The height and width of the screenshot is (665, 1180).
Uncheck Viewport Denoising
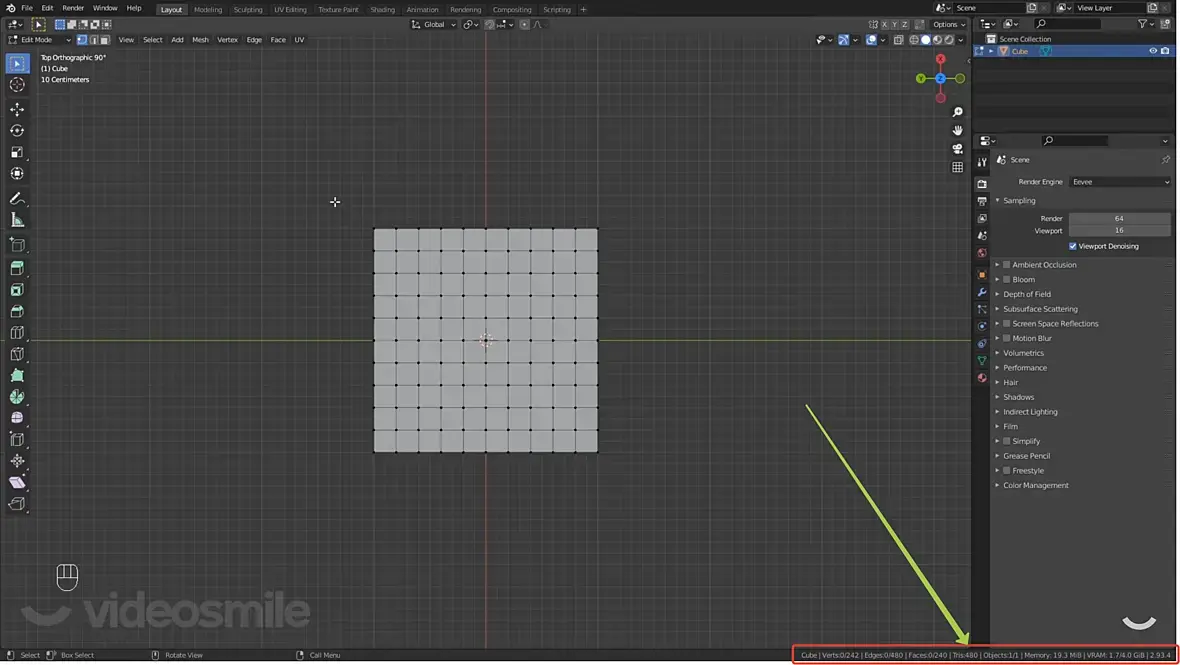[x=1072, y=246]
